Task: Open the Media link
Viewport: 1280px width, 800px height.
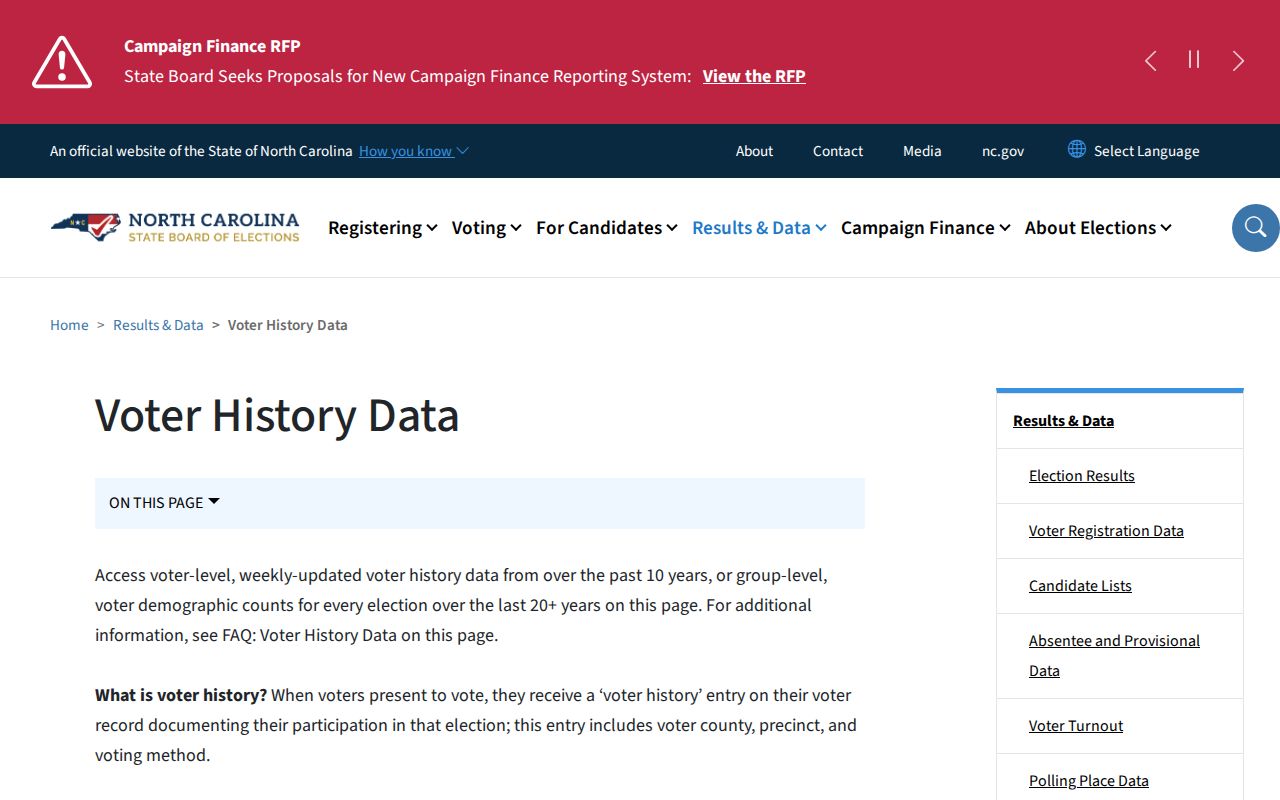Action: (x=922, y=151)
